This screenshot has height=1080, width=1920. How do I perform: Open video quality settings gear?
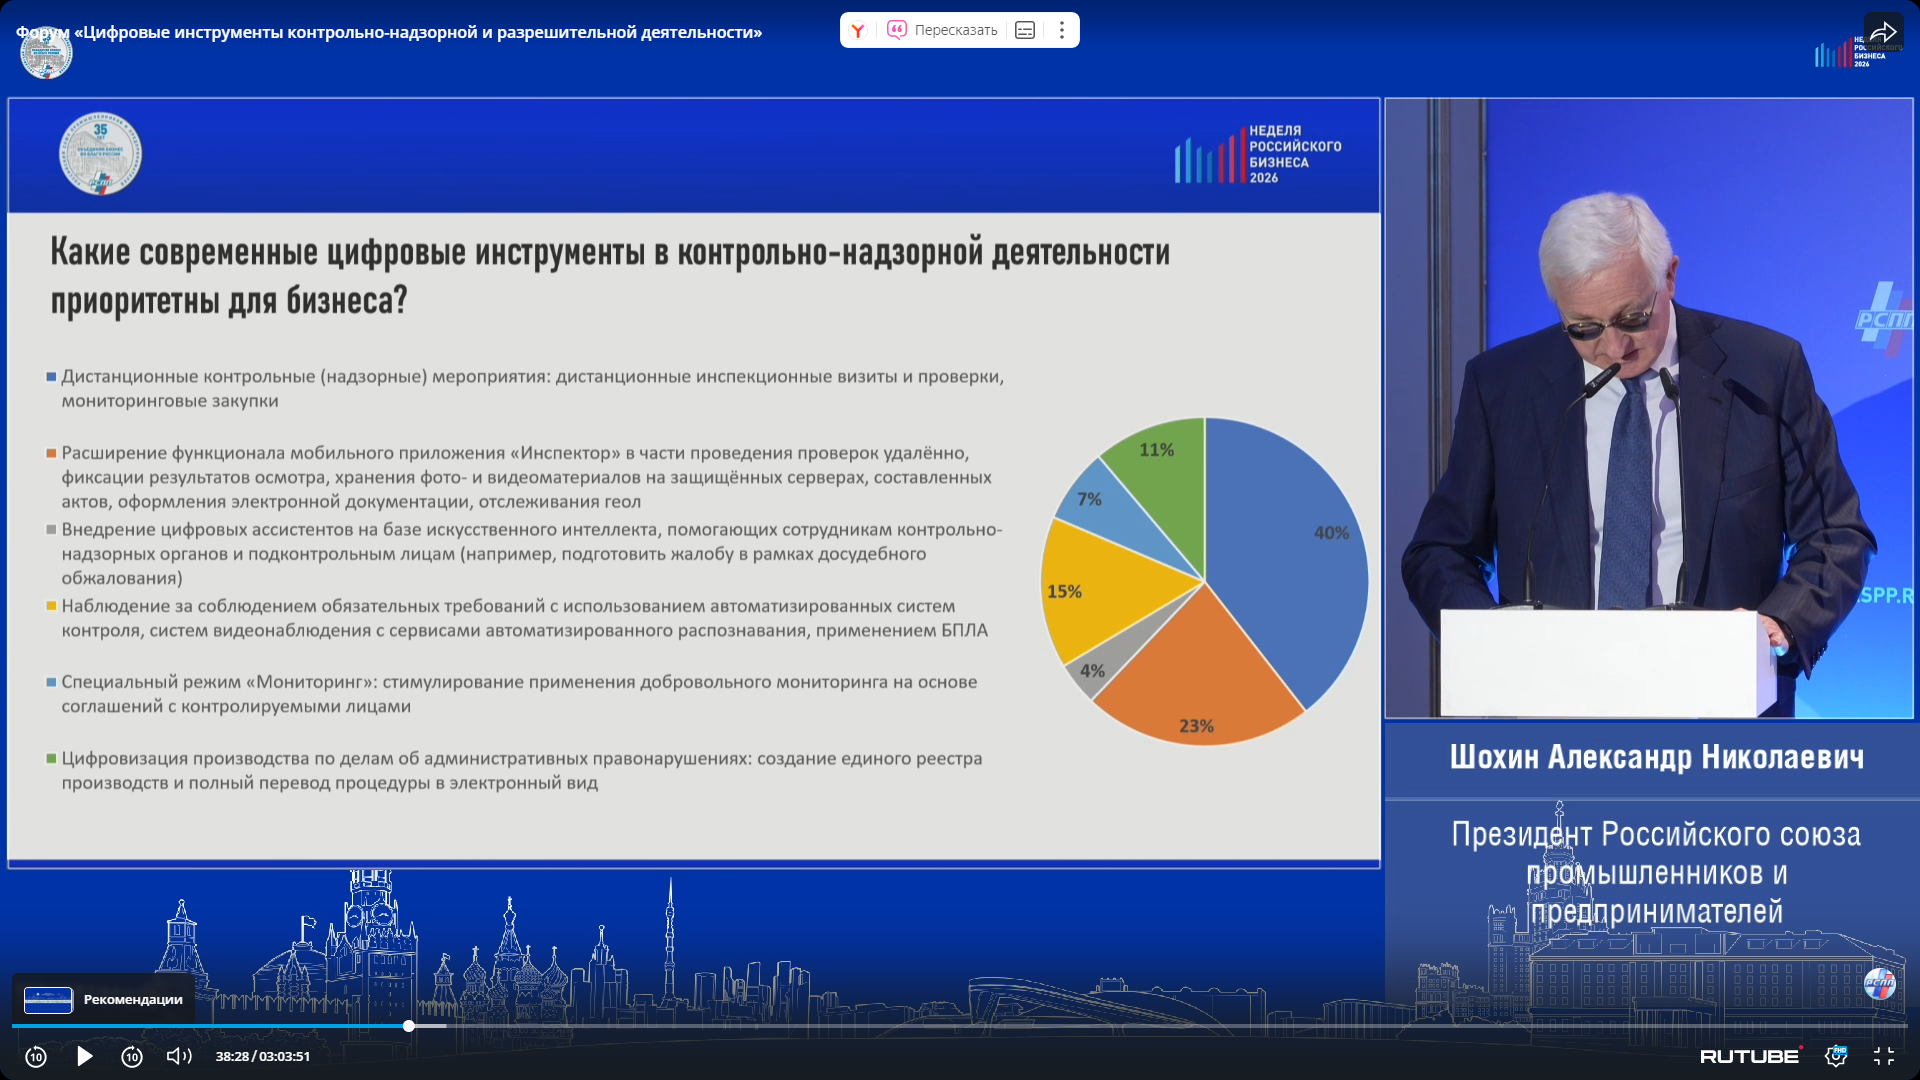(x=1836, y=1056)
